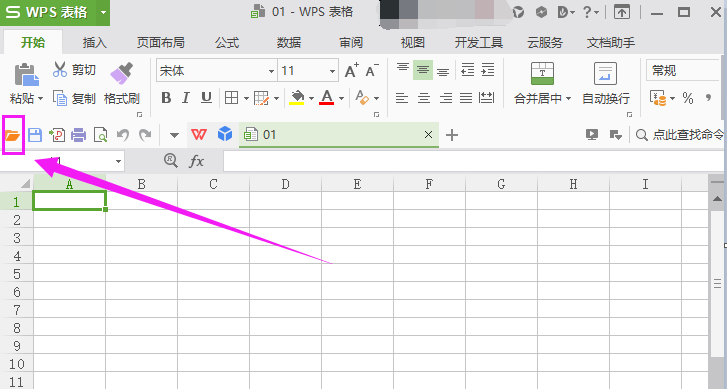
Task: Select column D header
Action: click(285, 184)
